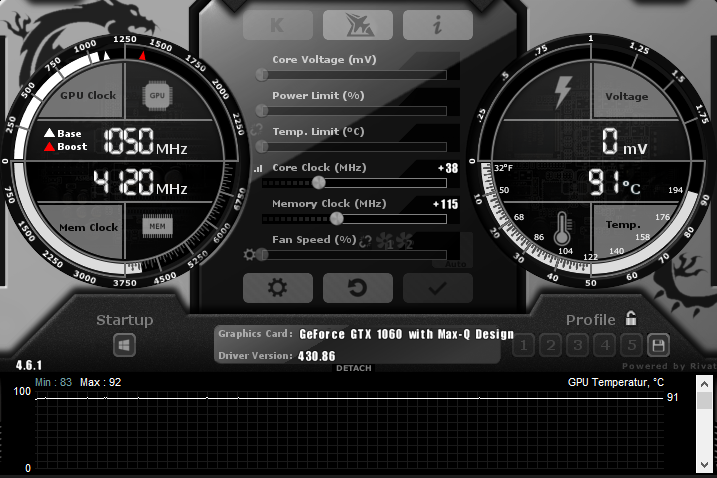
Task: Click the Core Voltage slider handle
Action: pyautogui.click(x=262, y=75)
